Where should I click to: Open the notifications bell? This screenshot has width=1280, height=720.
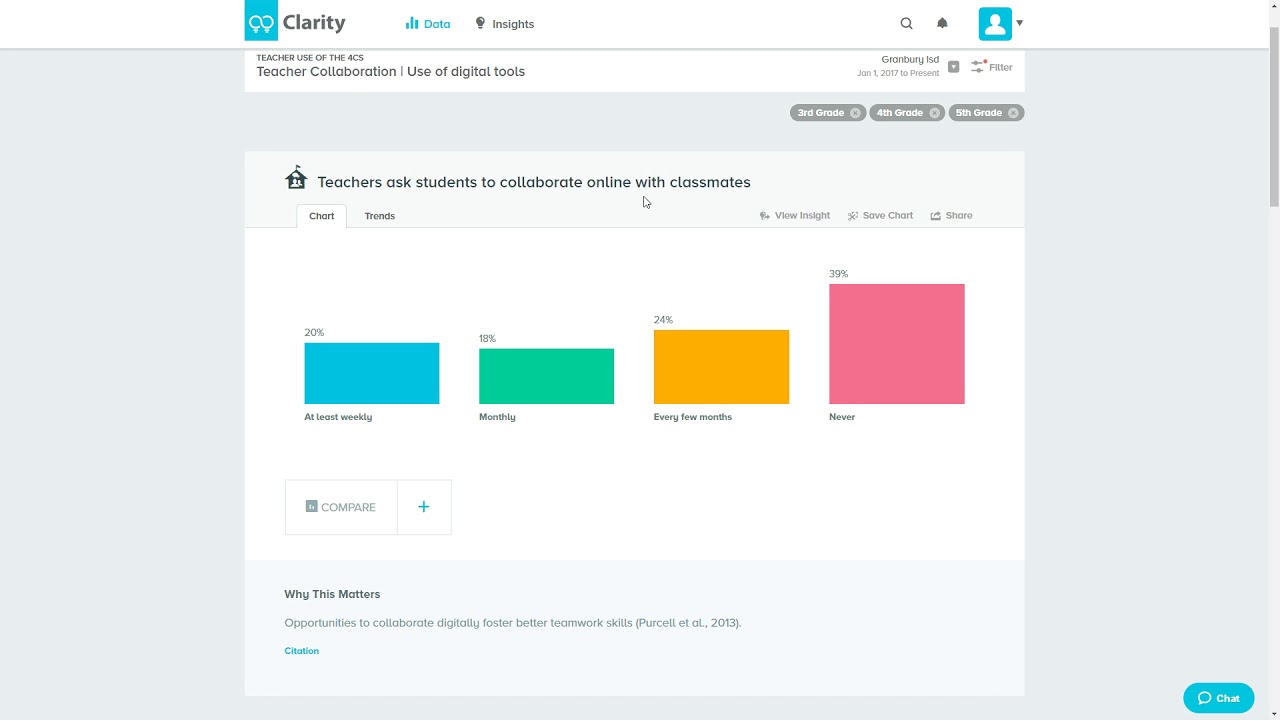pyautogui.click(x=942, y=23)
